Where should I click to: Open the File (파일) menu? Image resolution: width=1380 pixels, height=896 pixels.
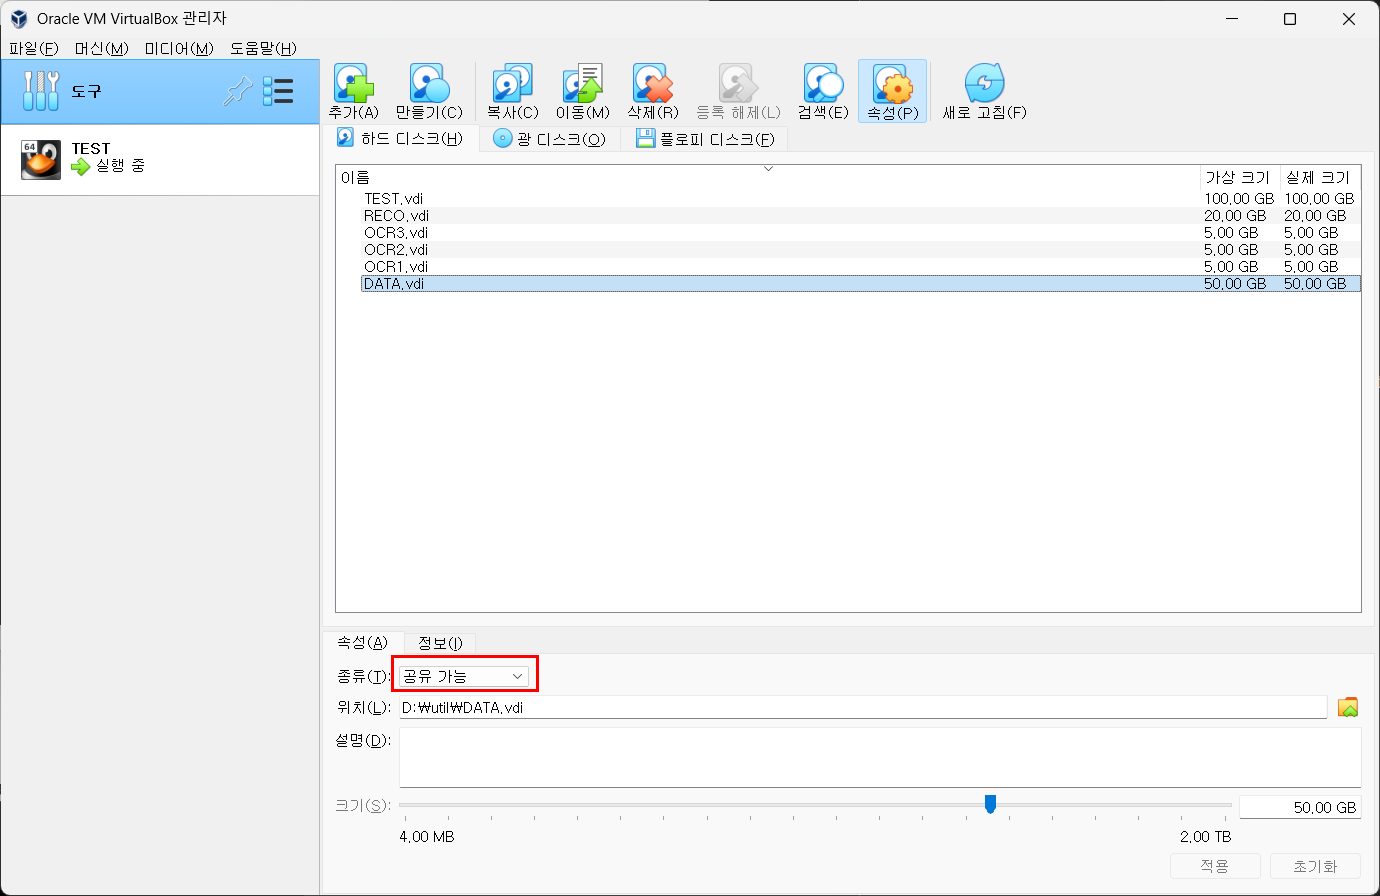click(34, 48)
